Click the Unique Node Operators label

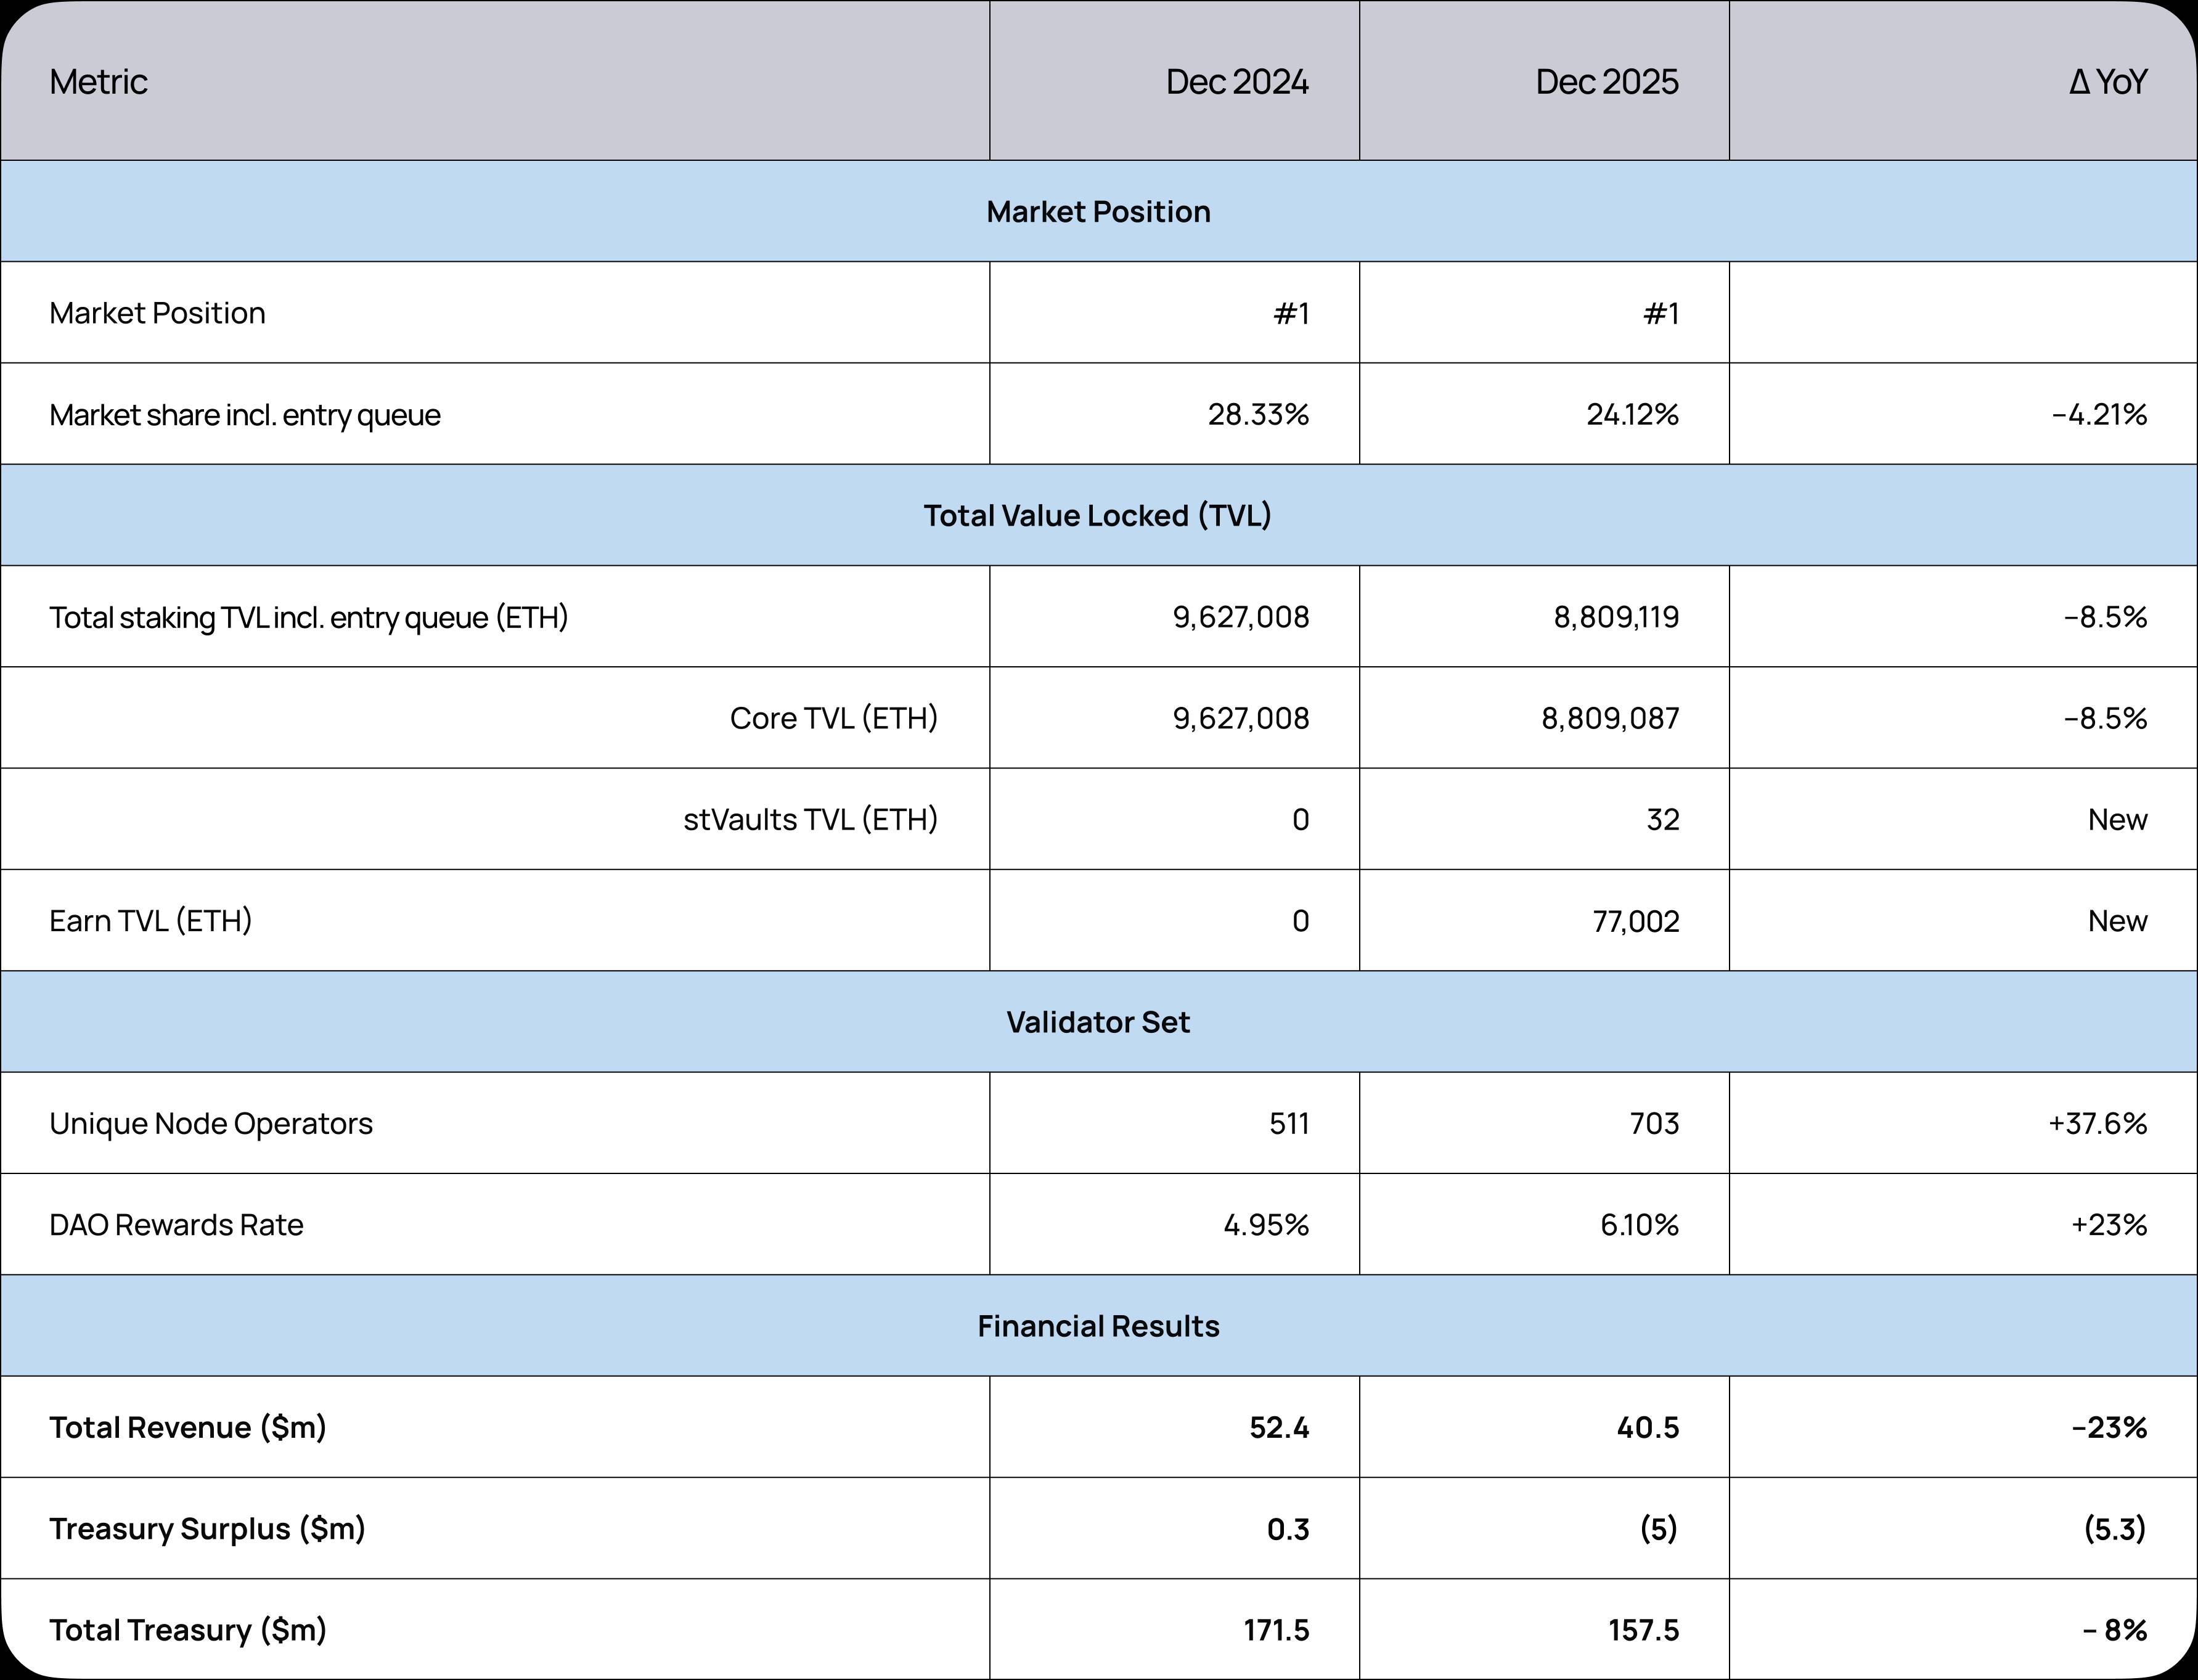[x=211, y=1124]
